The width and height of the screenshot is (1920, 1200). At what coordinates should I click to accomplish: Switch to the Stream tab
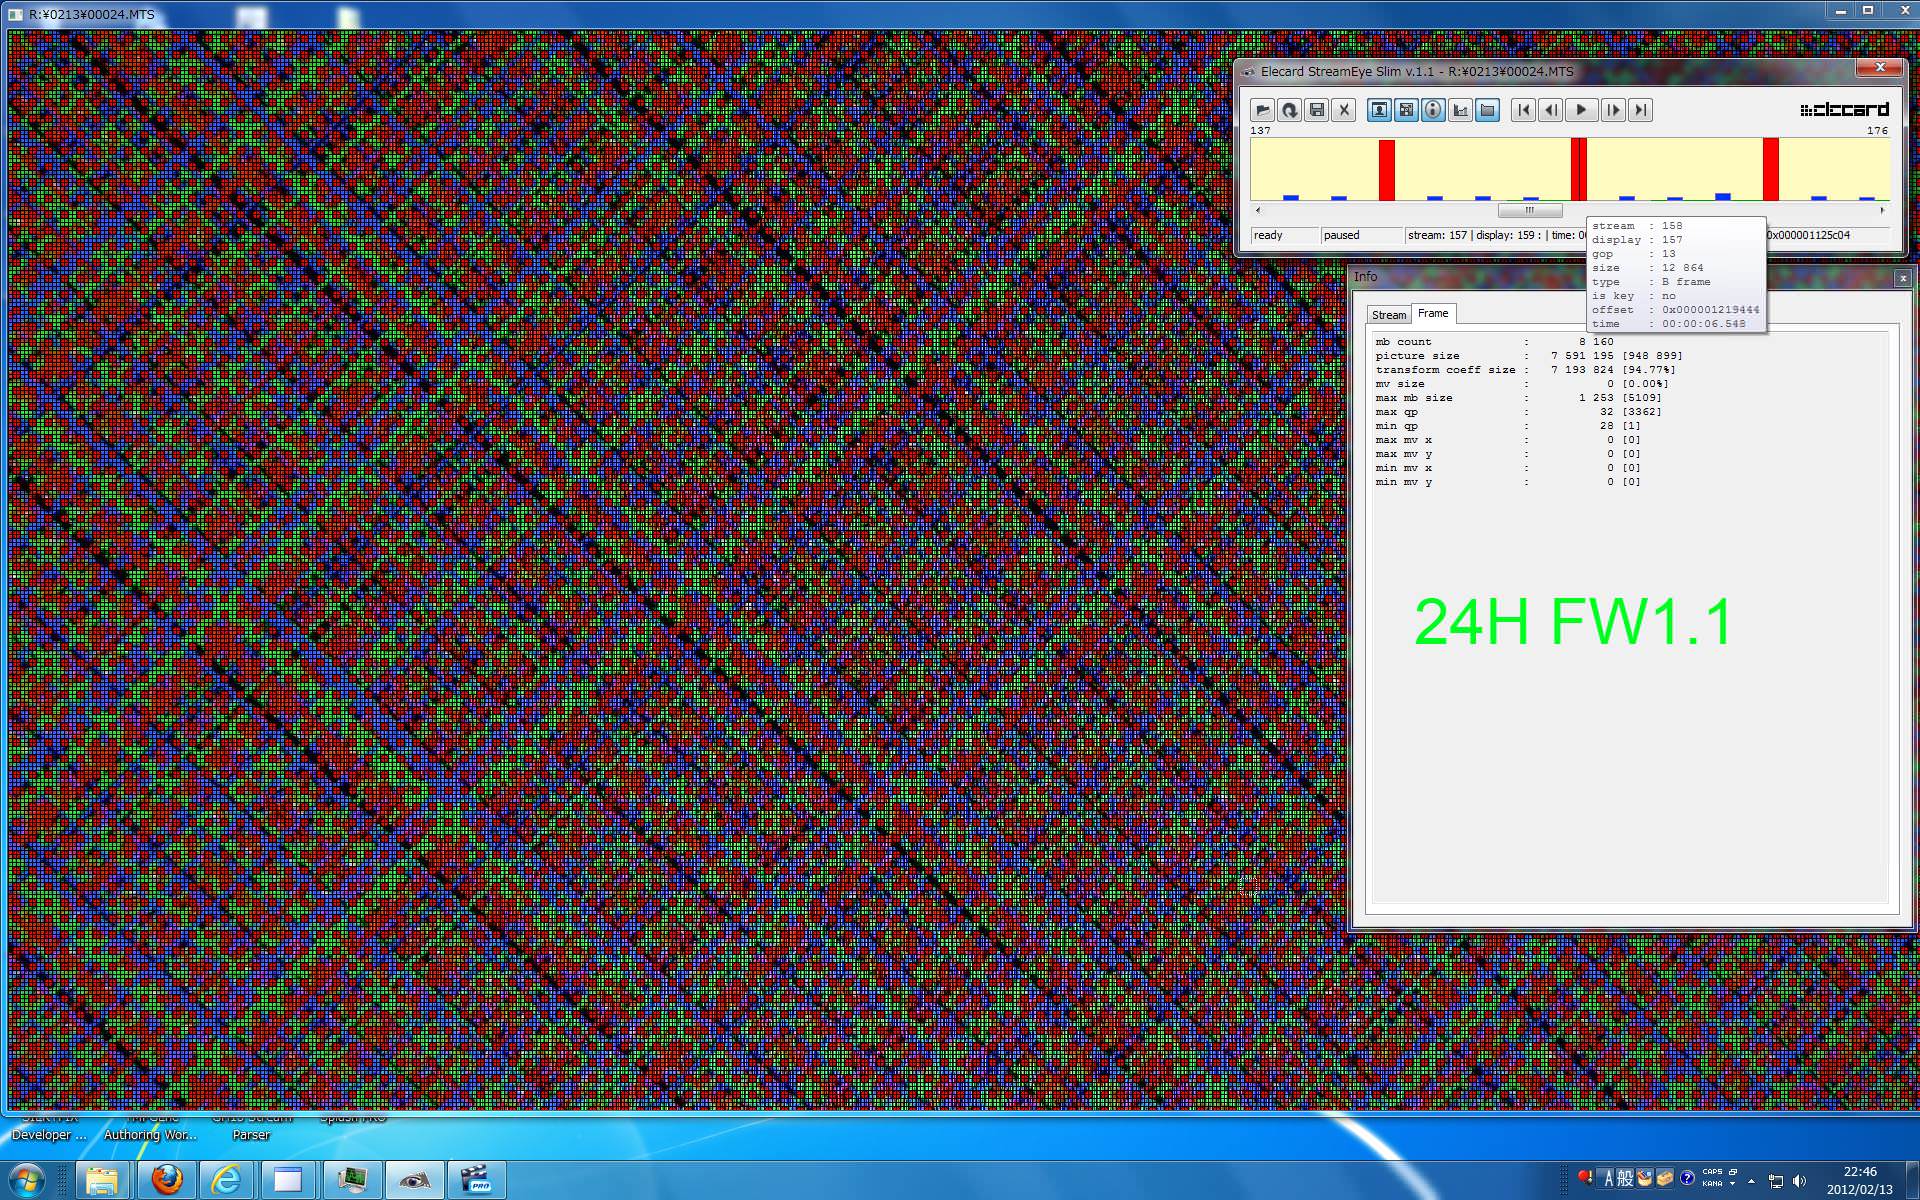pyautogui.click(x=1388, y=315)
